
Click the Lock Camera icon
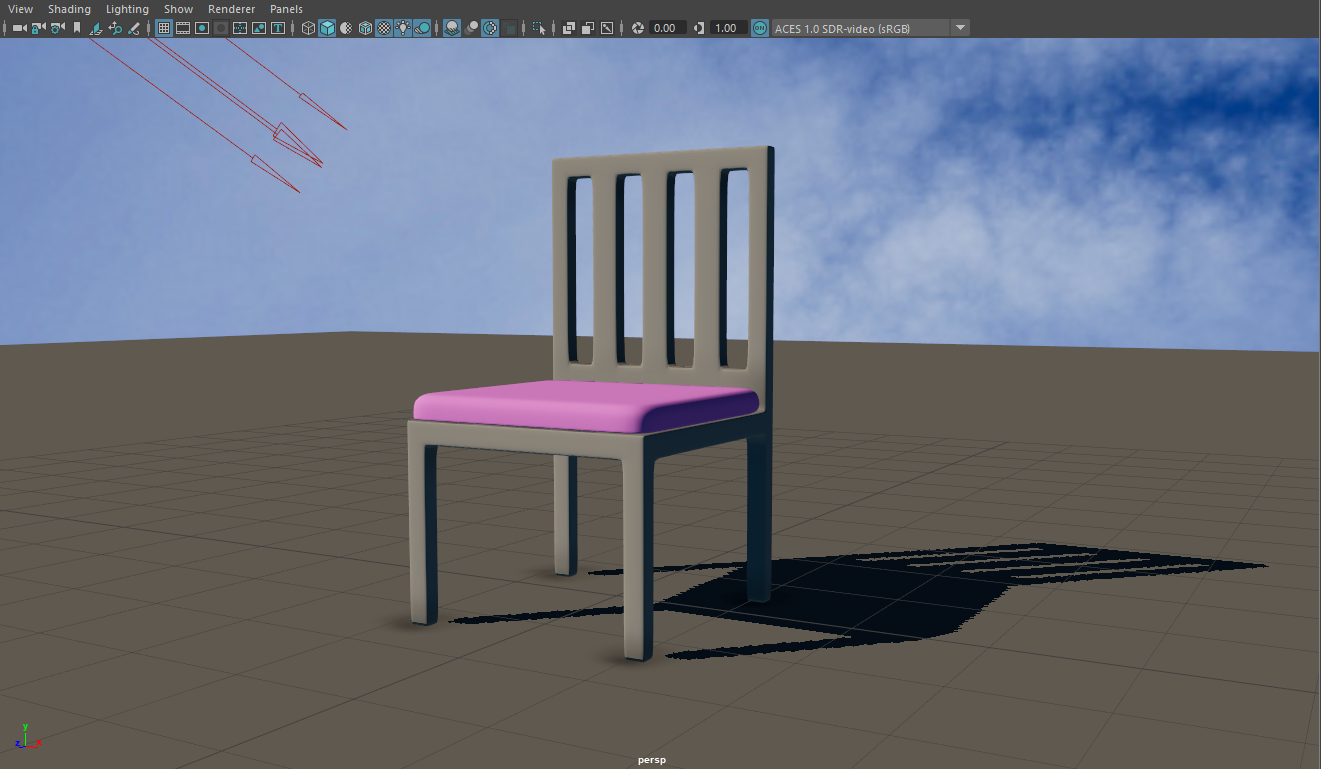pyautogui.click(x=38, y=28)
